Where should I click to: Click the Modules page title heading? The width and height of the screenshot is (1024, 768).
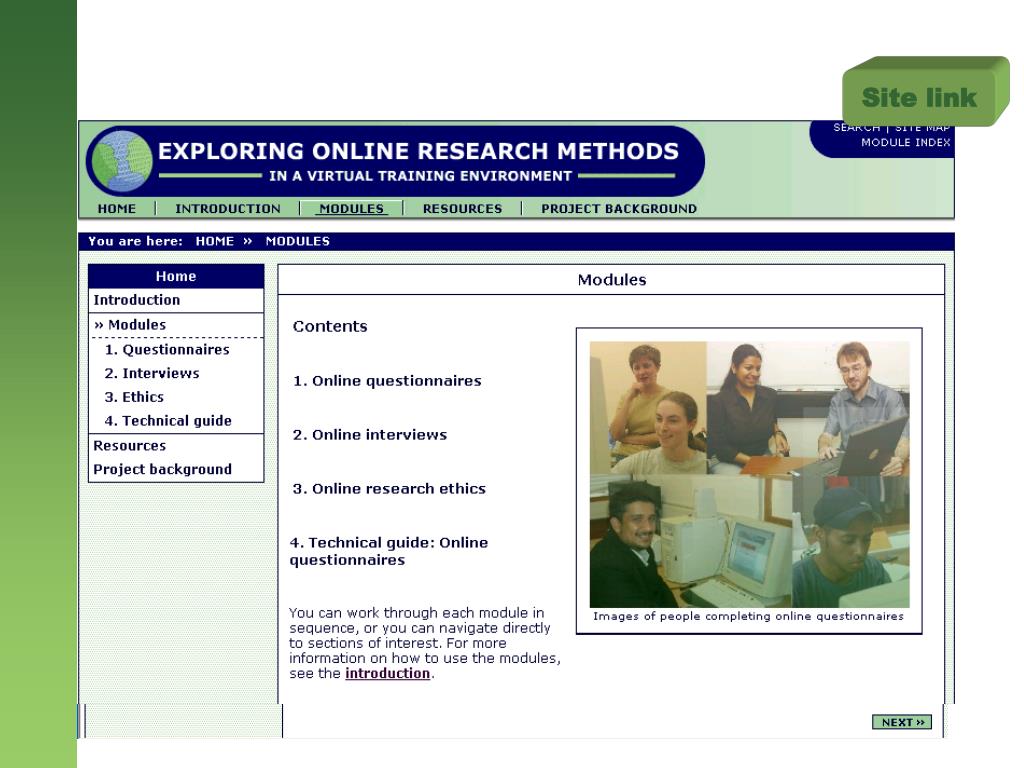[x=612, y=280]
